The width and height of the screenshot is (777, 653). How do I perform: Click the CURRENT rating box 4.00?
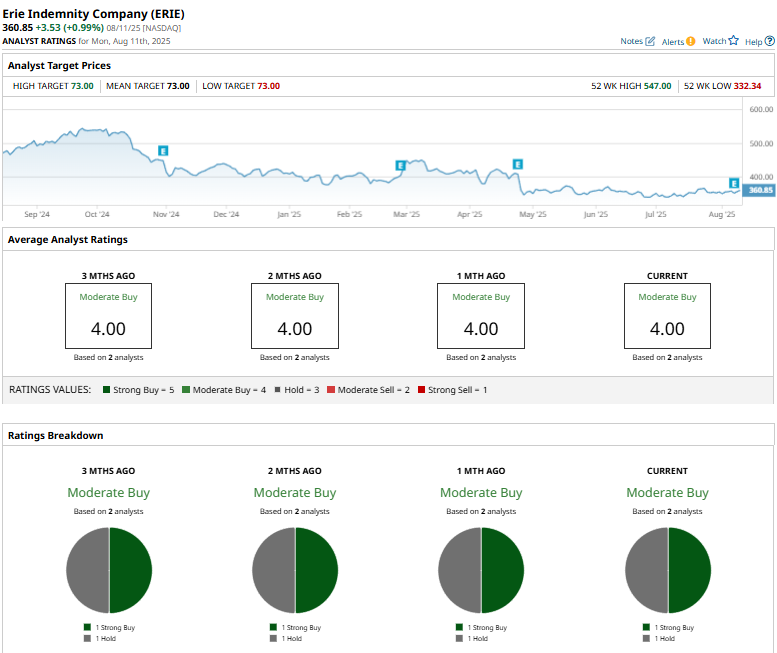click(x=667, y=316)
